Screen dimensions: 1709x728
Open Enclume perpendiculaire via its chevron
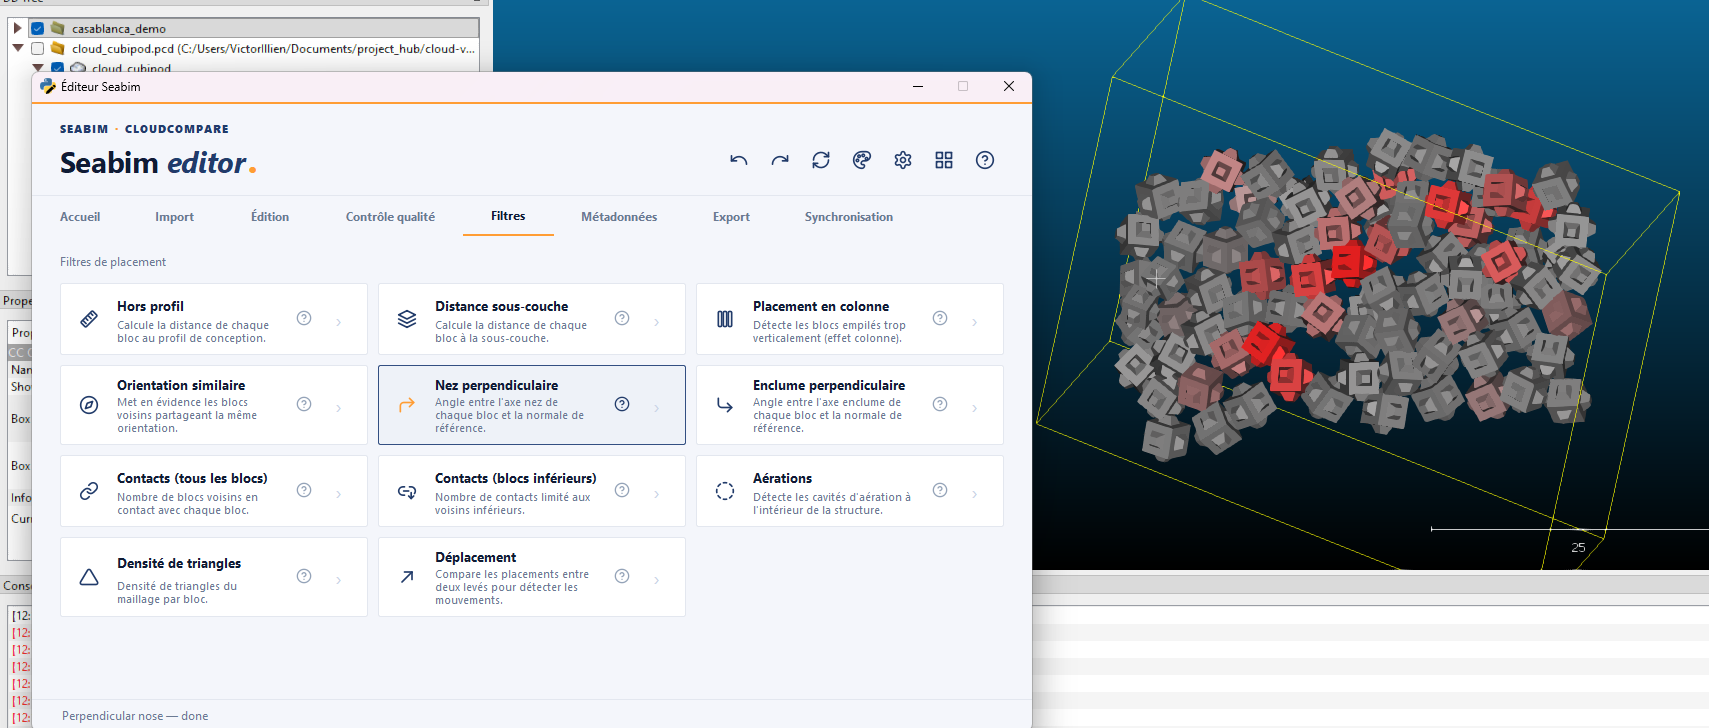click(x=975, y=408)
